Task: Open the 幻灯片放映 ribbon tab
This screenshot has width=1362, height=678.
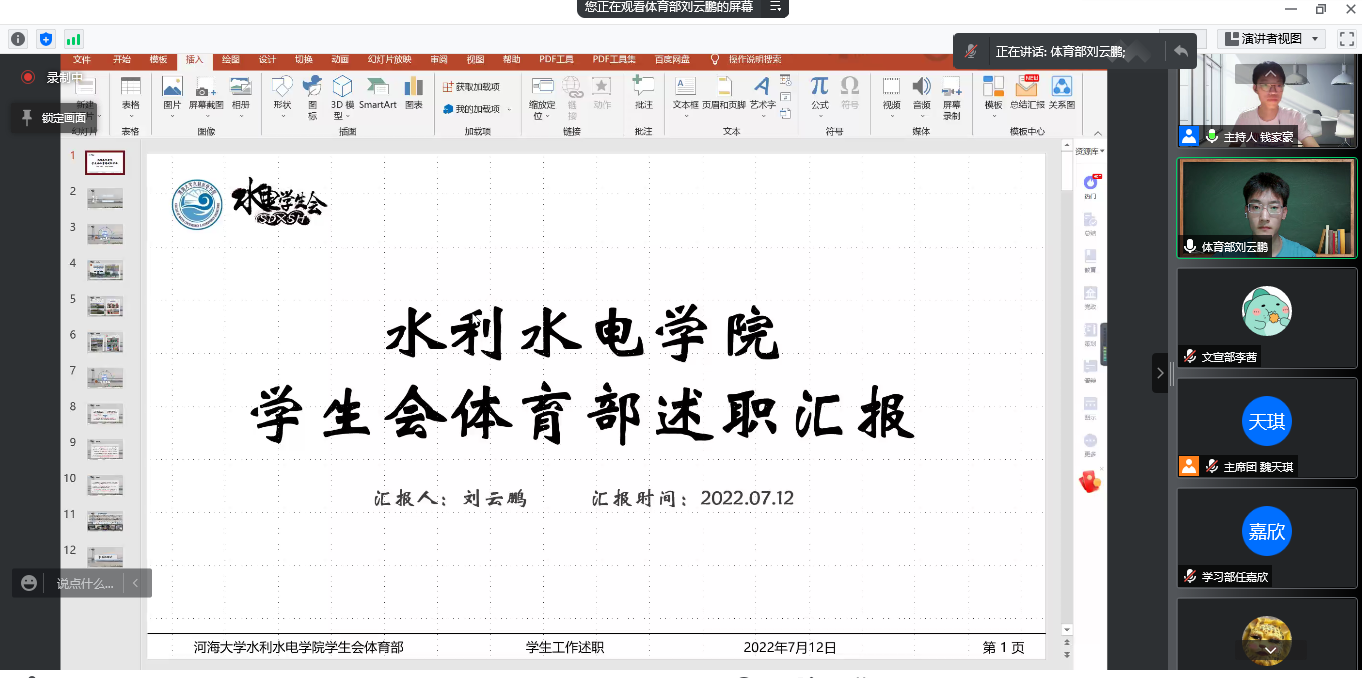Action: (x=389, y=60)
